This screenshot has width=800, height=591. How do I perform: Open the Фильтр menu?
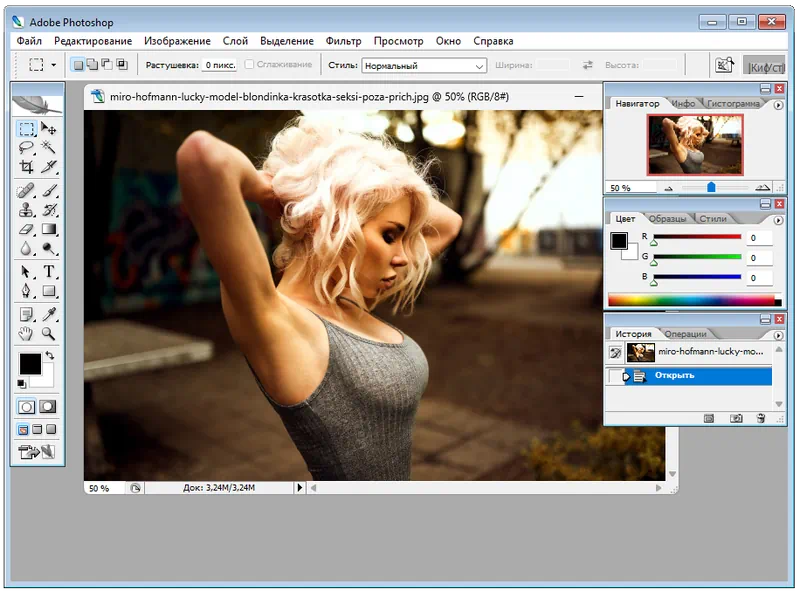[x=343, y=41]
